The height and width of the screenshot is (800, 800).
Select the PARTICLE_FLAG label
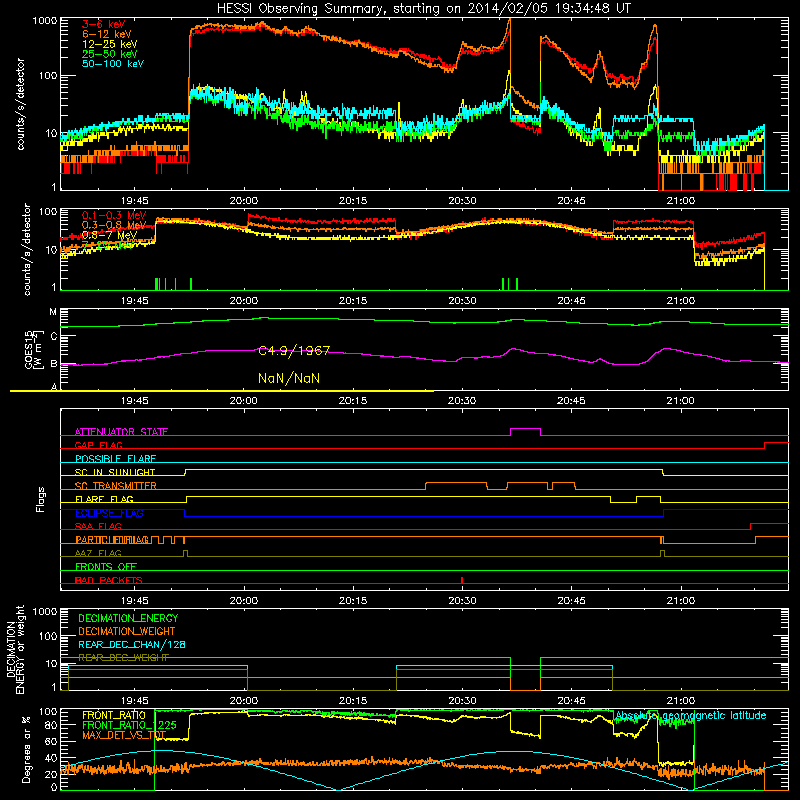click(x=112, y=540)
